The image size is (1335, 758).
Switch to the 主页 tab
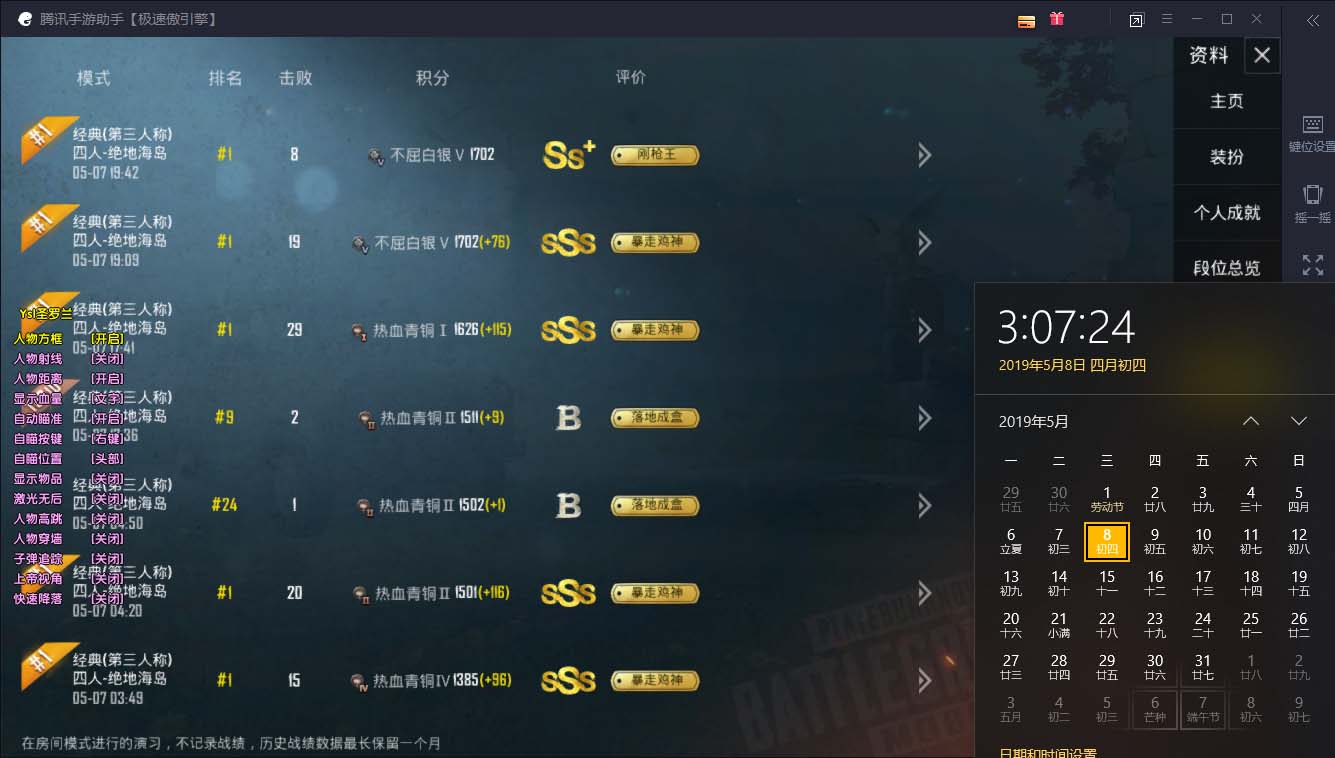[1227, 101]
